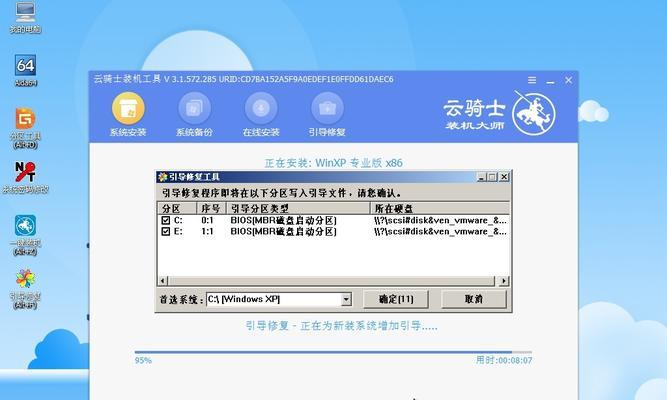Open the 一键装机 knight desktop icon
Screen dimensions: 667x400
point(26,226)
